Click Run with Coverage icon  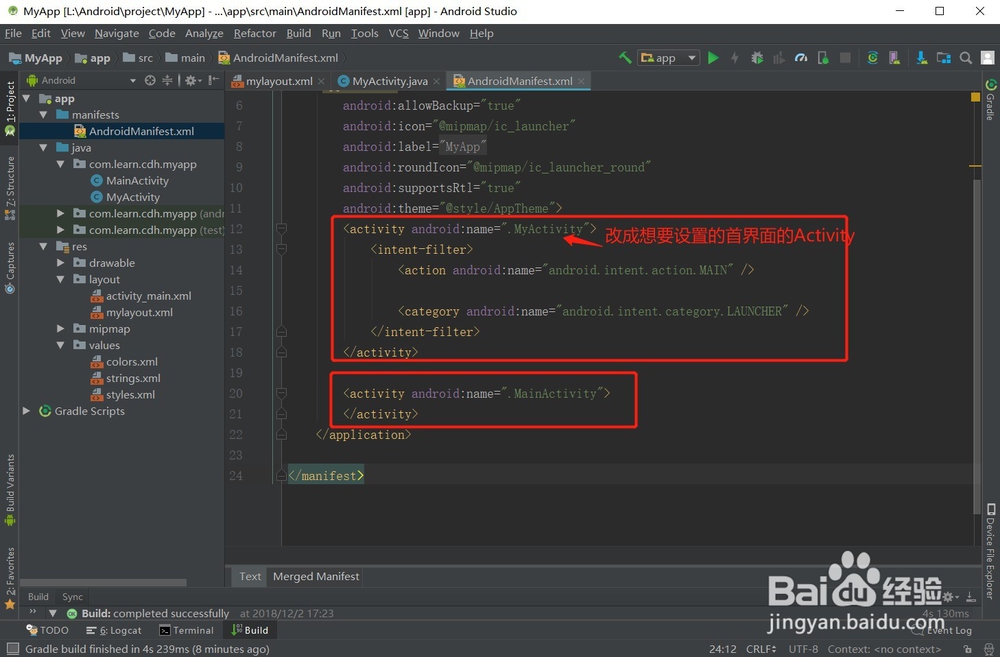[779, 58]
